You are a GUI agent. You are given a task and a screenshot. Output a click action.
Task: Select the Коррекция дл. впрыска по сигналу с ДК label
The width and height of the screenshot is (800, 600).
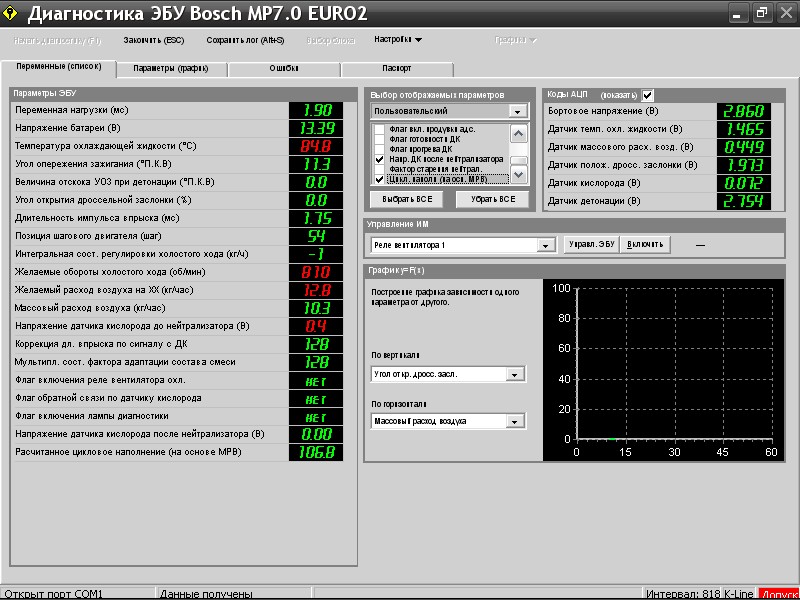(x=101, y=344)
